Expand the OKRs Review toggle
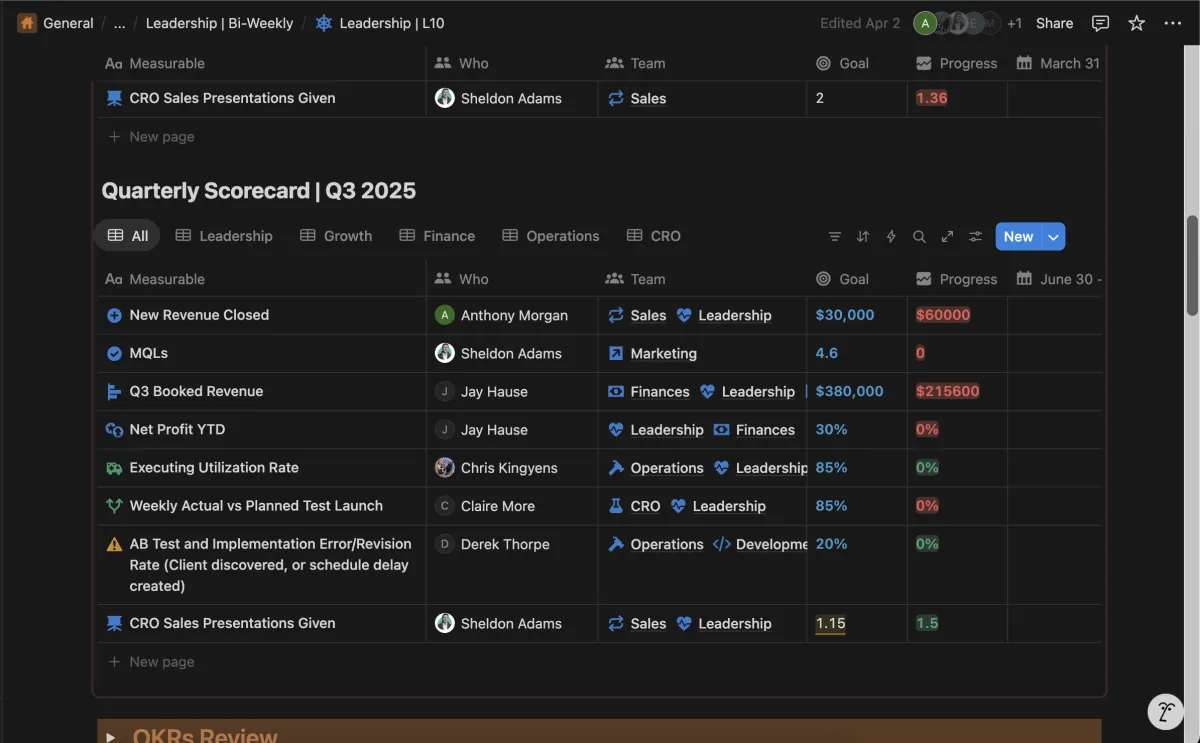This screenshot has width=1200, height=743. pyautogui.click(x=110, y=737)
